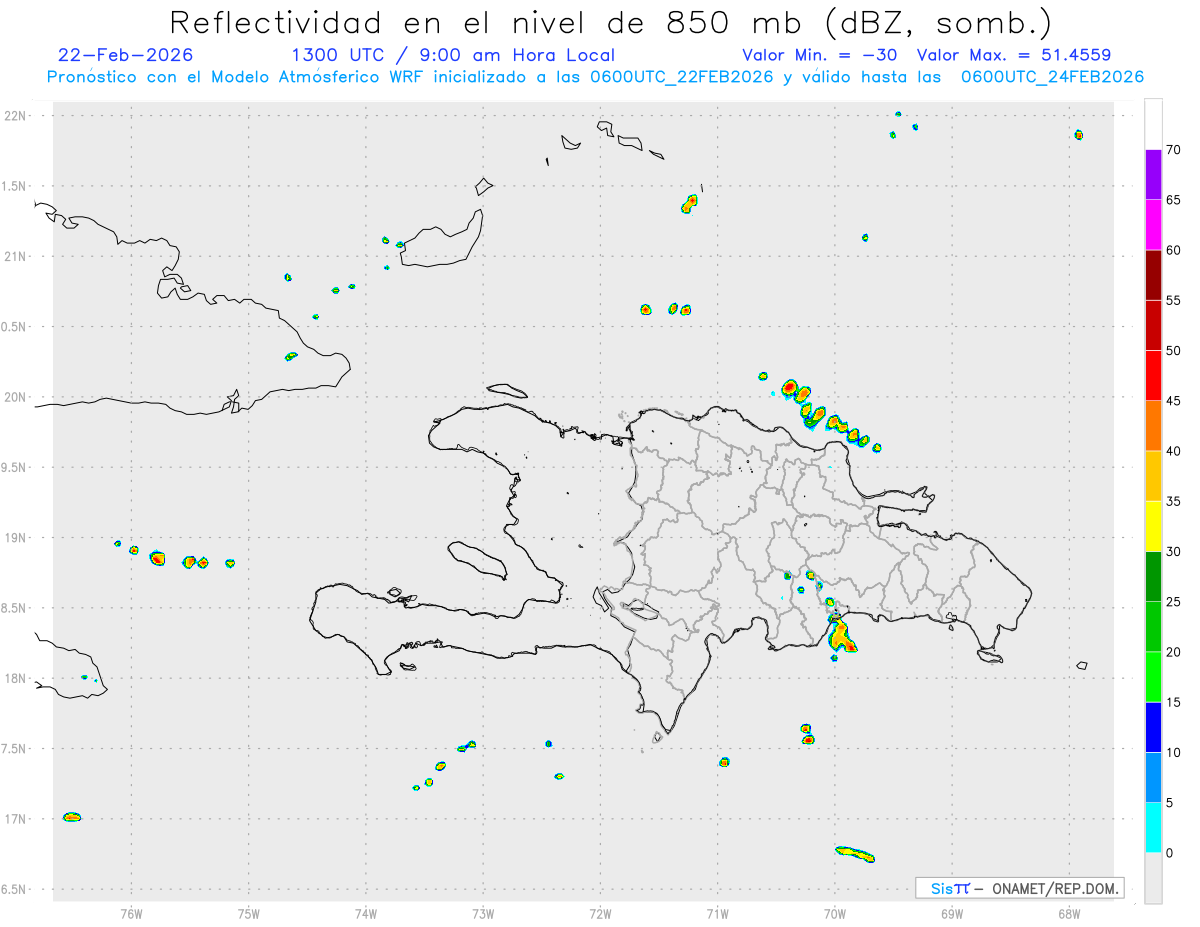Screen dimensions: 1200x927
Task: Click the '40' colorbar tick value
Action: [1174, 451]
